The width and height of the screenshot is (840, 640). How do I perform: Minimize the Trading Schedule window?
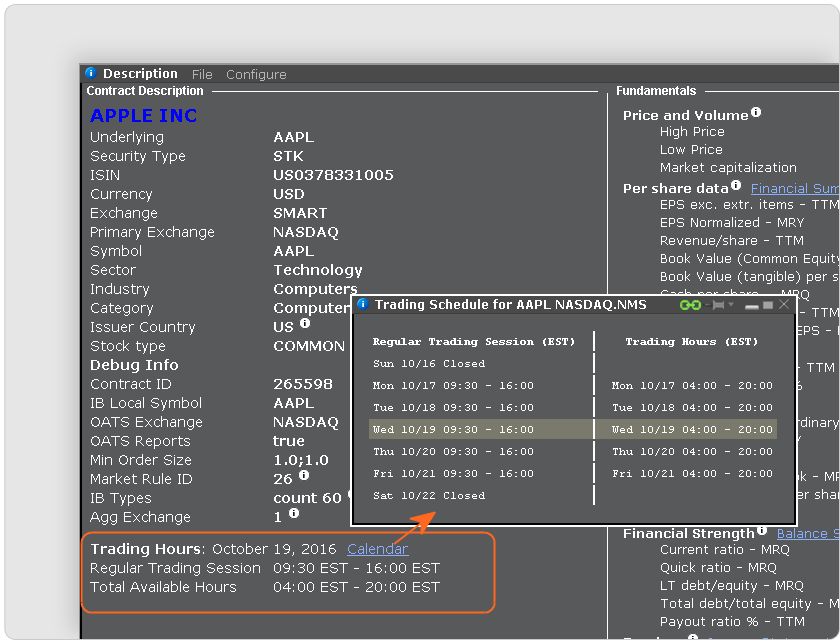[x=752, y=306]
